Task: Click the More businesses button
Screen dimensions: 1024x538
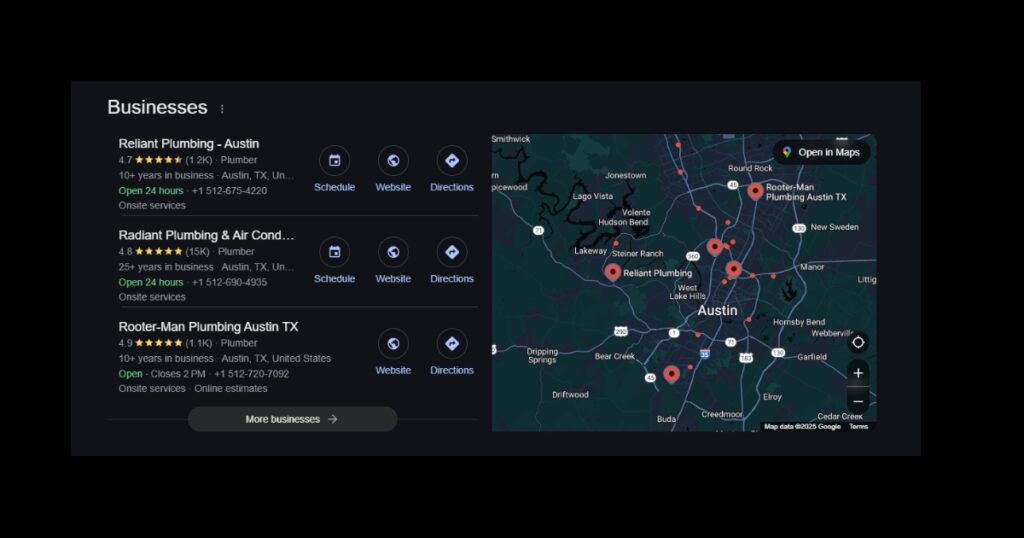Action: click(292, 419)
